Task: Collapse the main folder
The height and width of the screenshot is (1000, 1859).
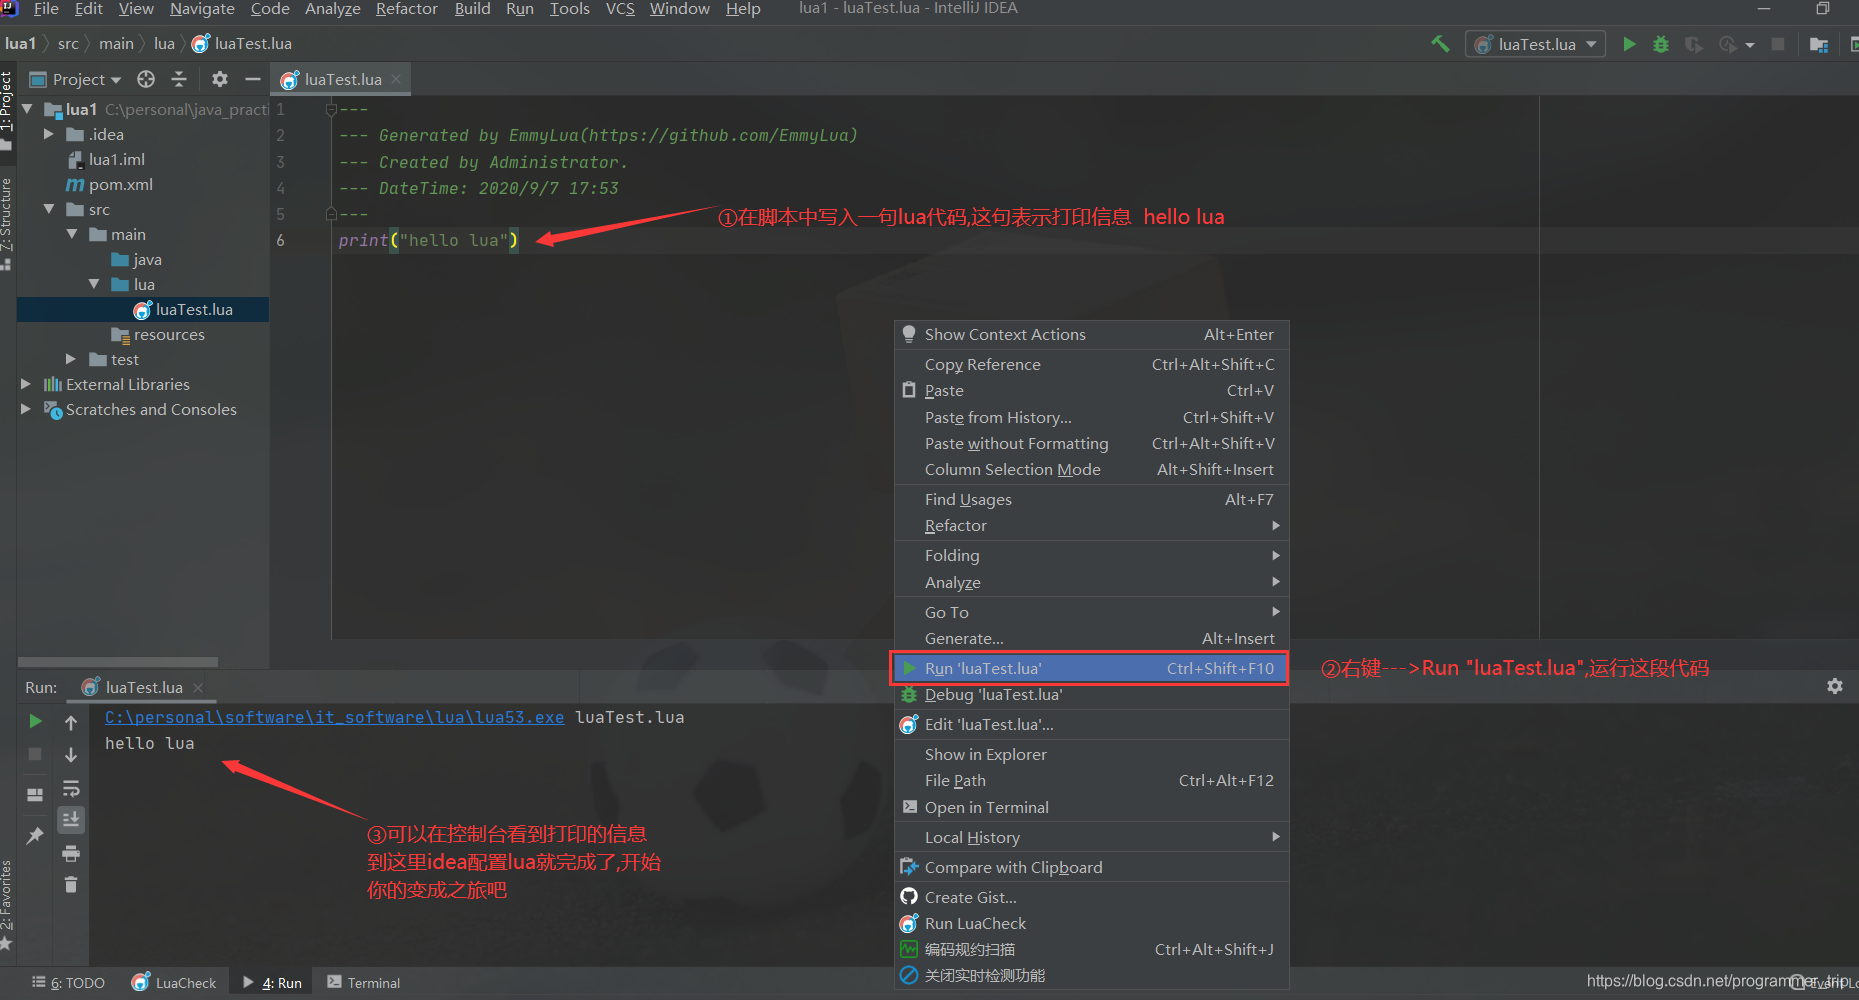Action: click(72, 234)
